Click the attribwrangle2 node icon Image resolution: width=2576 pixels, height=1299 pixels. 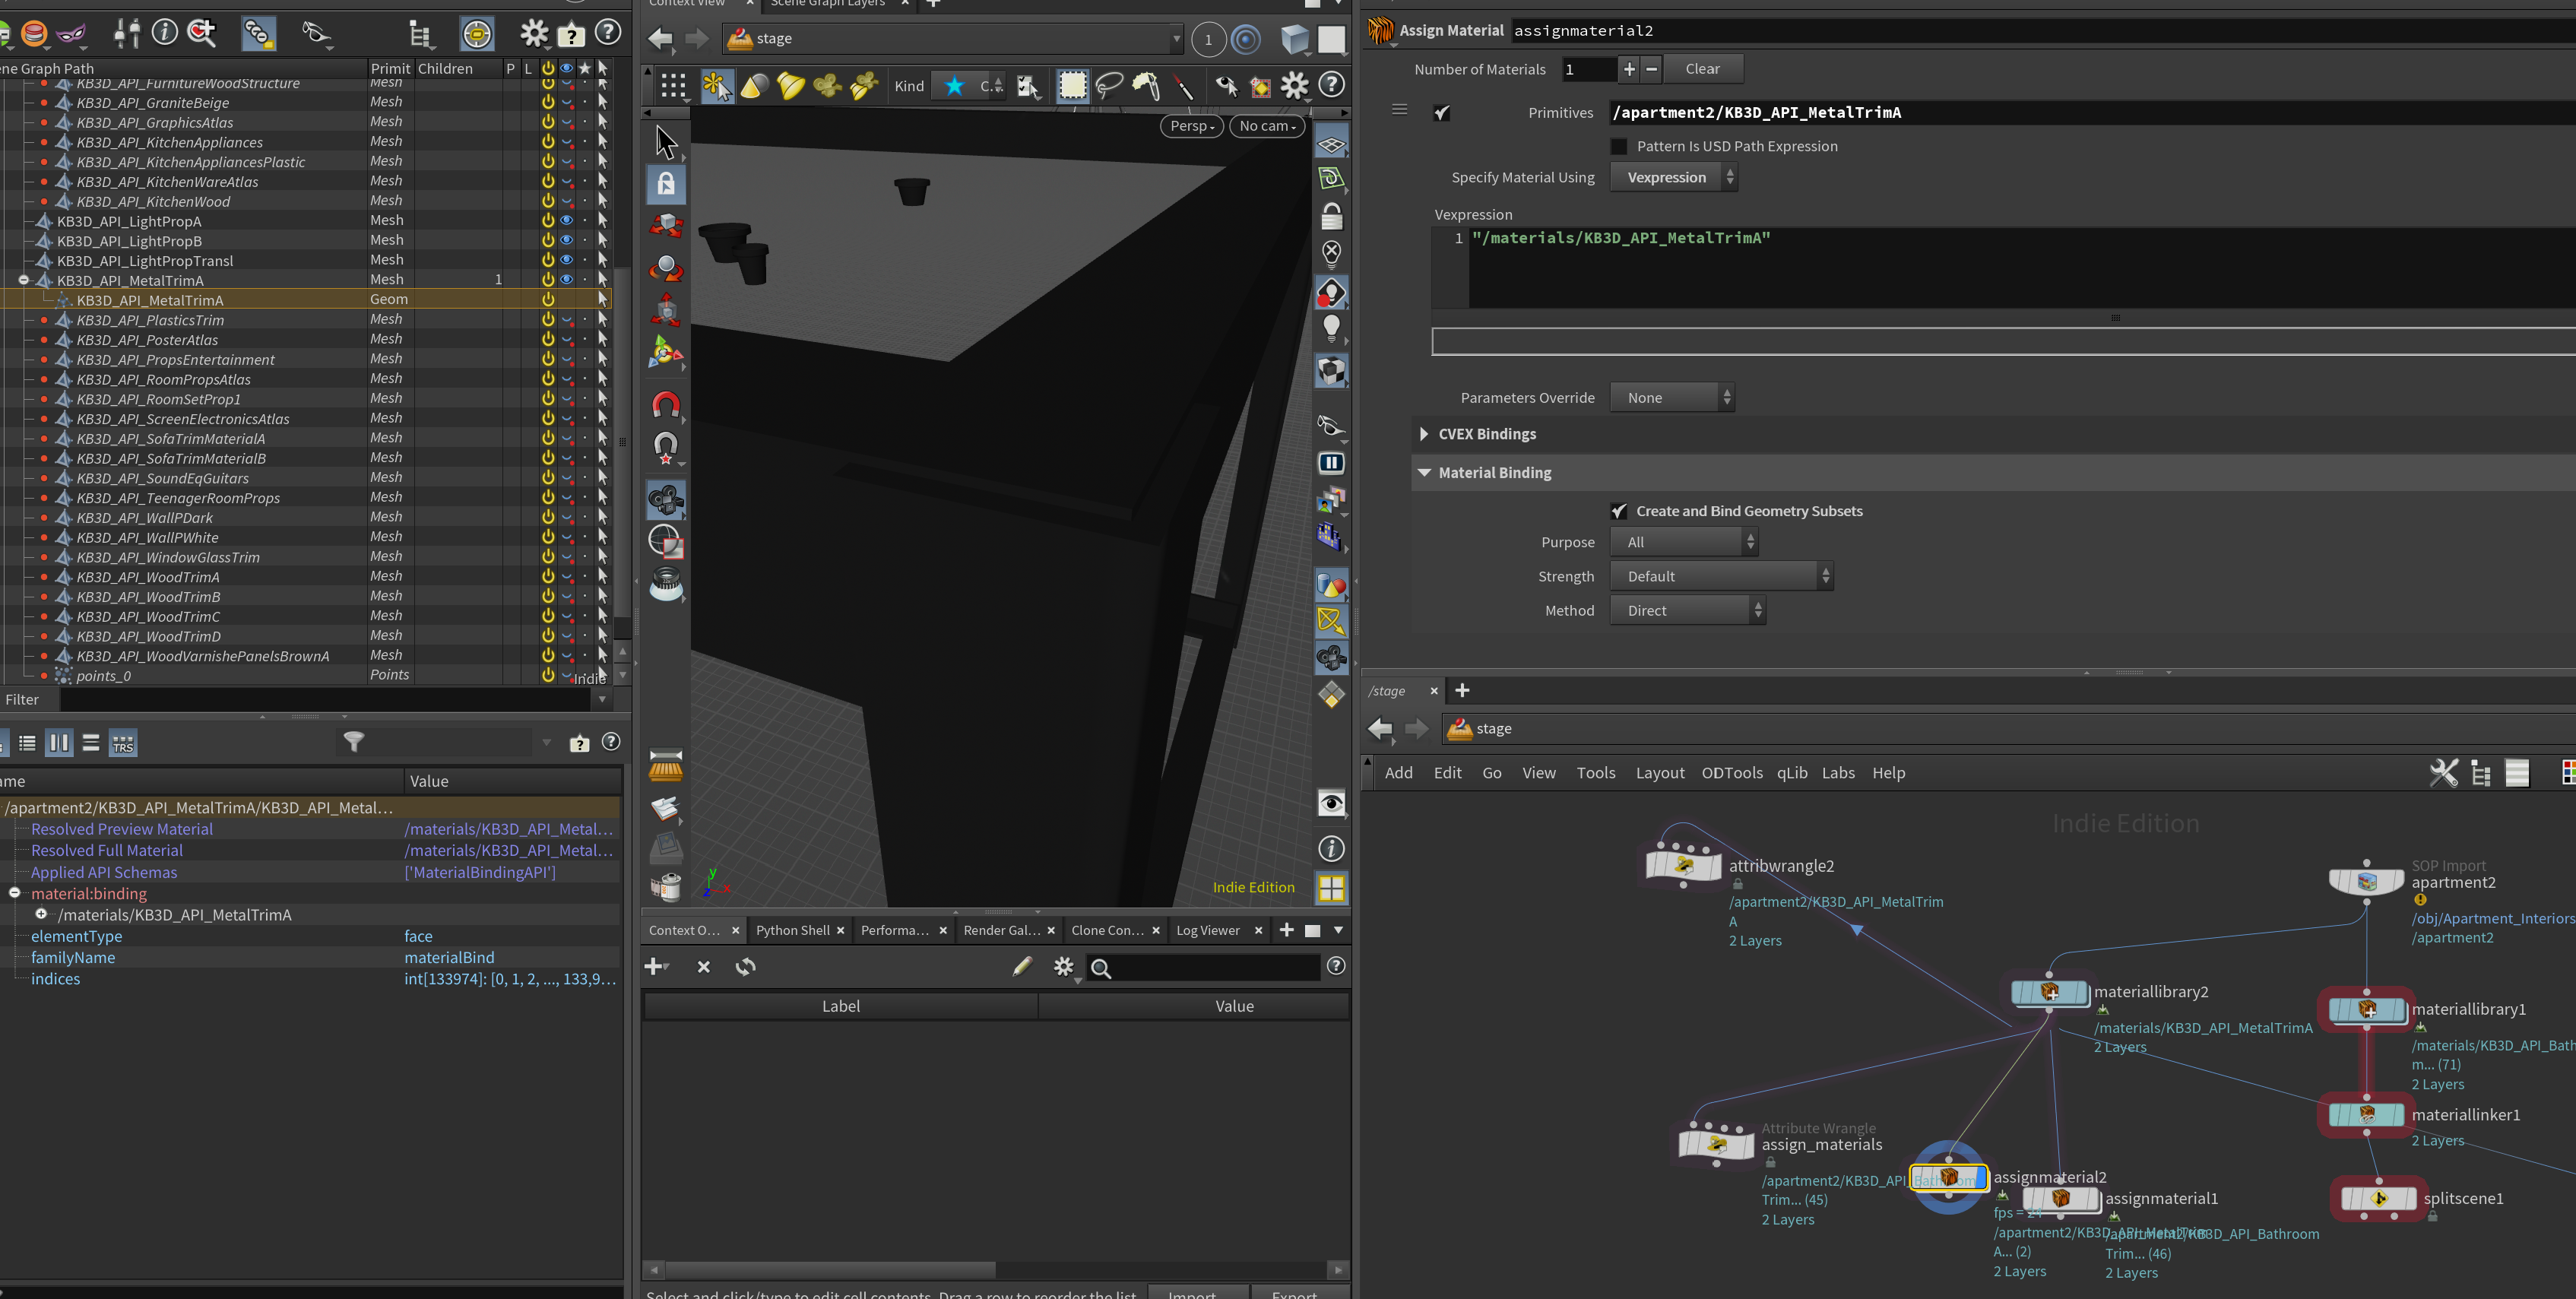[1683, 864]
